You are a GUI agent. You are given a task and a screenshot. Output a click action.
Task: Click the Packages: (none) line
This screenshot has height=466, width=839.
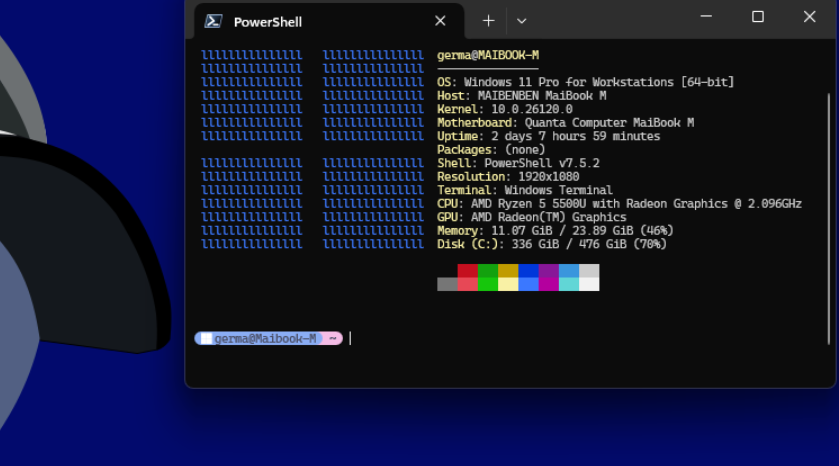[x=491, y=150]
